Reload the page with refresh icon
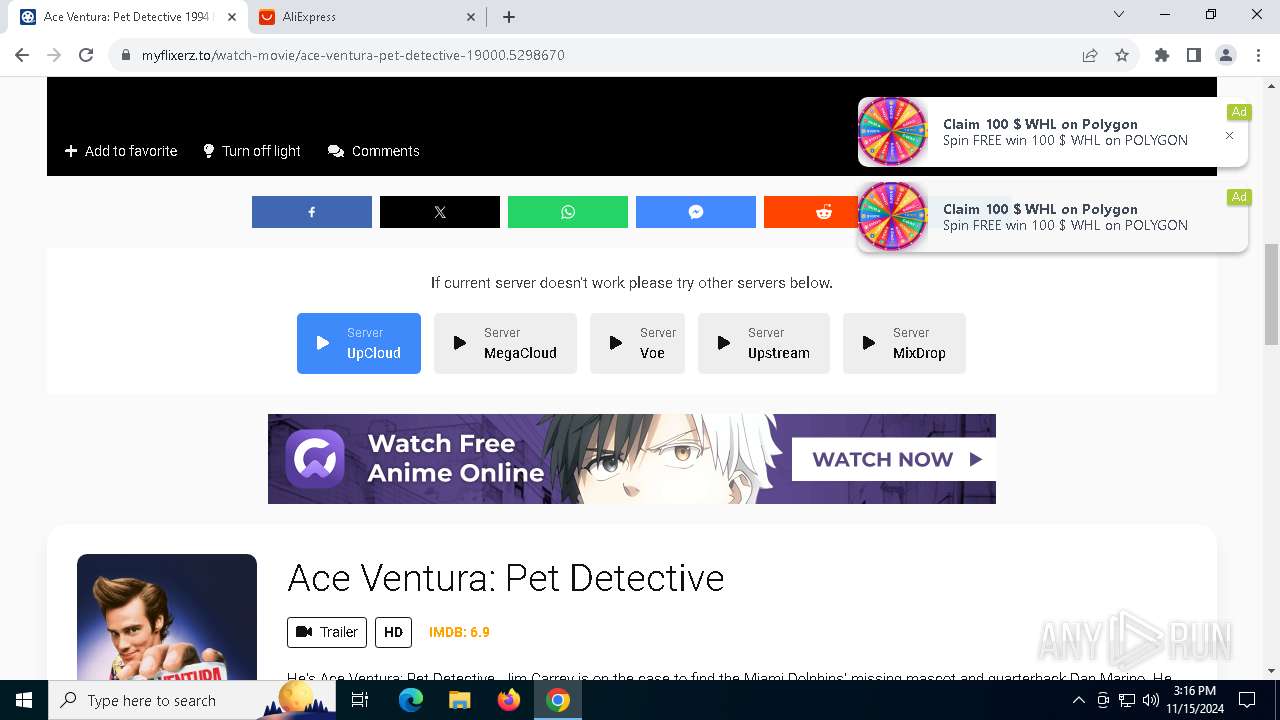1280x720 pixels. [86, 55]
